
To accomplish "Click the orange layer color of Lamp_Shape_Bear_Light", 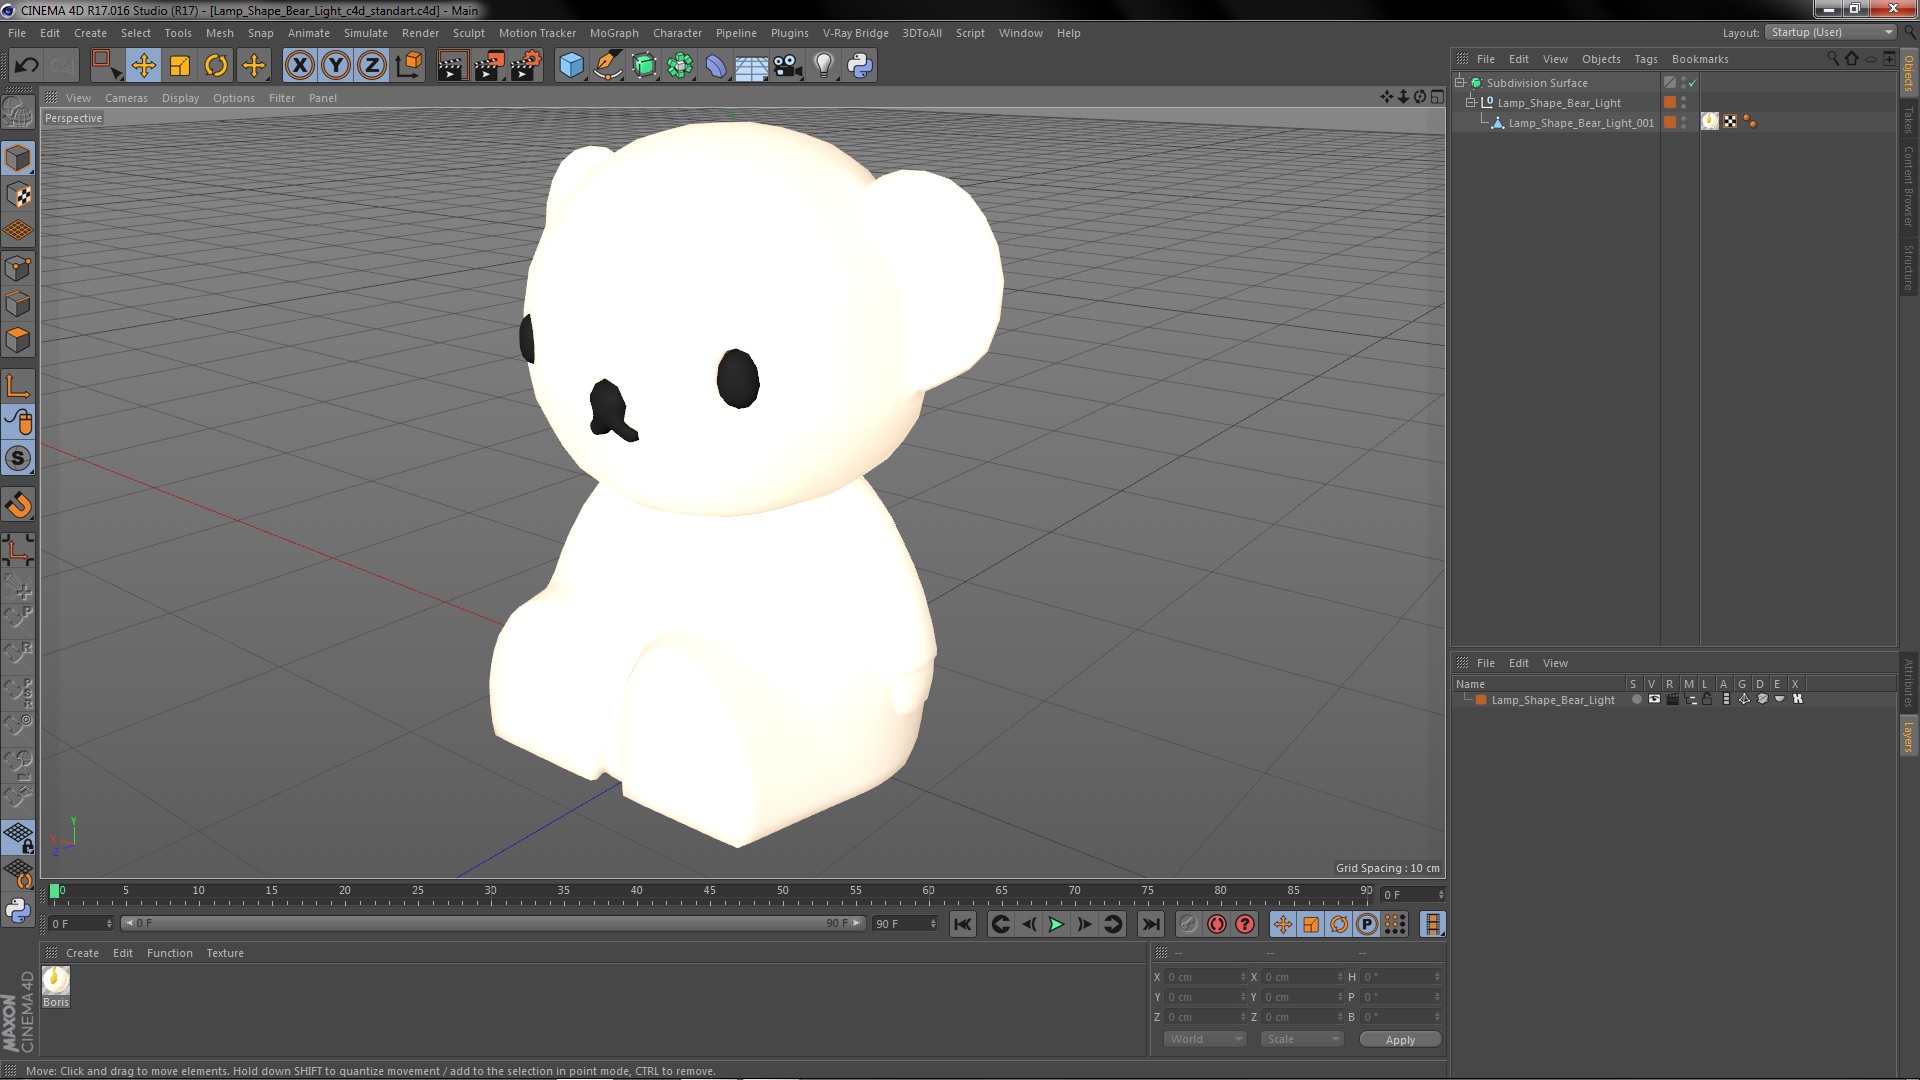I will click(1670, 103).
